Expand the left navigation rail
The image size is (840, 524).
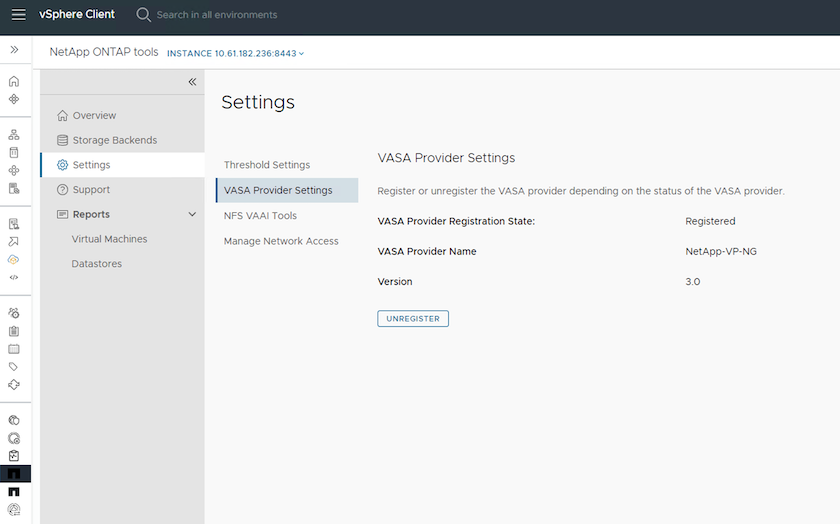(14, 49)
